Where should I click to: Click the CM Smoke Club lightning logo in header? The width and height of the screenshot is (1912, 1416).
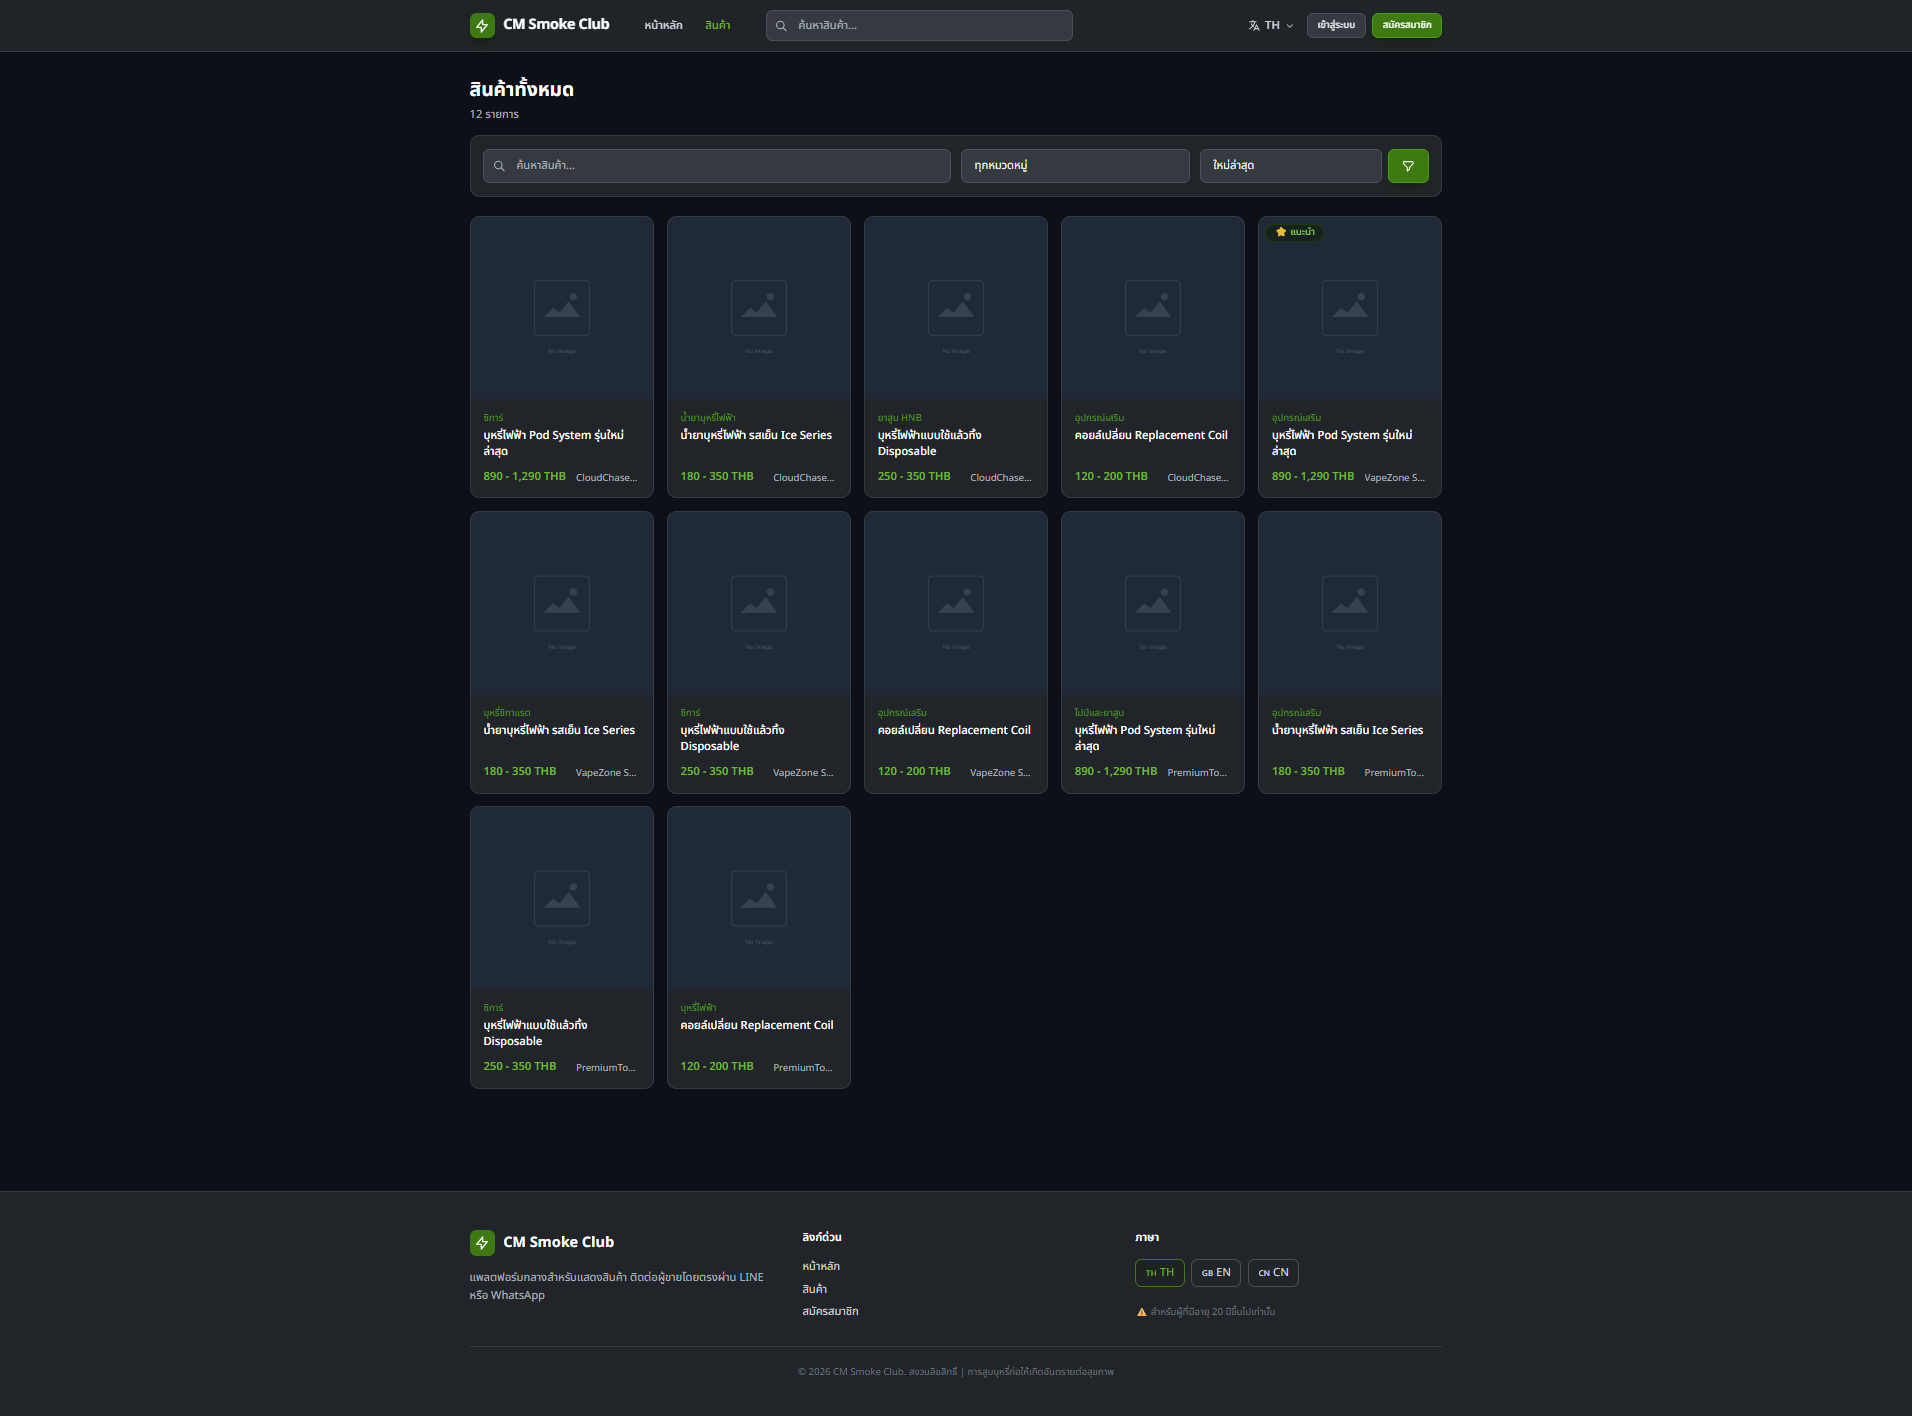(482, 25)
